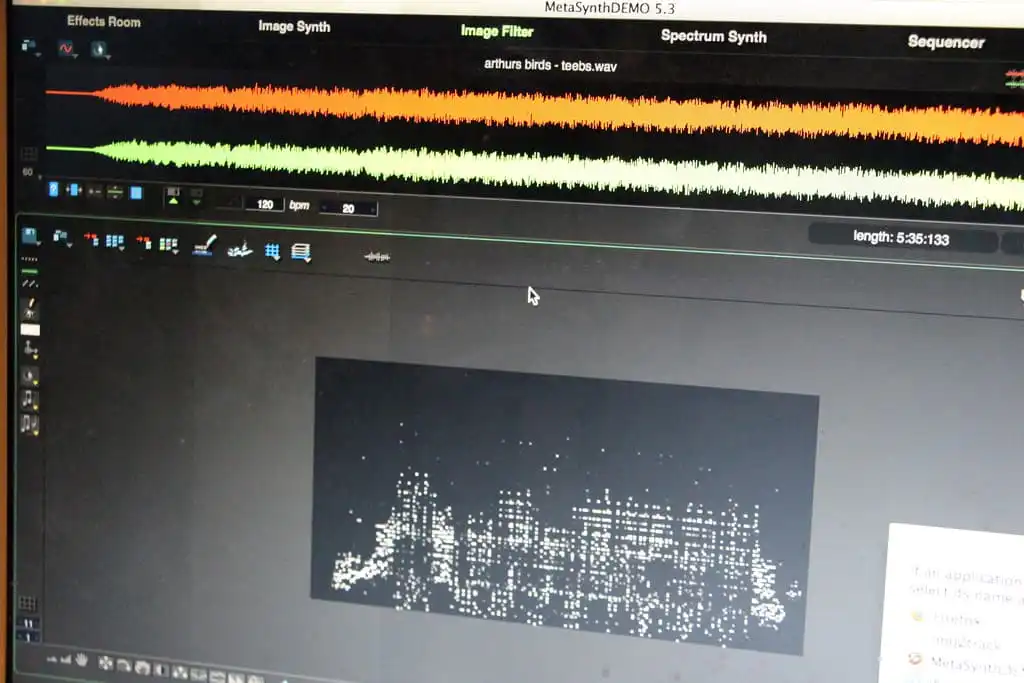1024x683 pixels.
Task: Switch to the Effects Room tab
Action: pos(104,22)
